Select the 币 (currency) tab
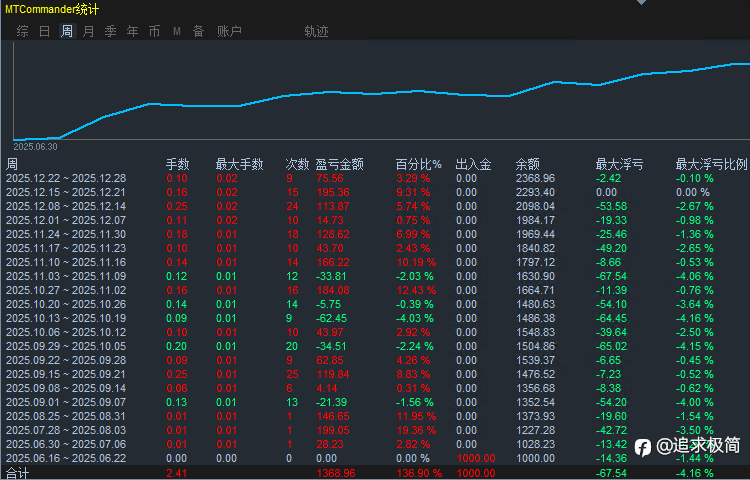The height and width of the screenshot is (480, 750). coord(154,31)
